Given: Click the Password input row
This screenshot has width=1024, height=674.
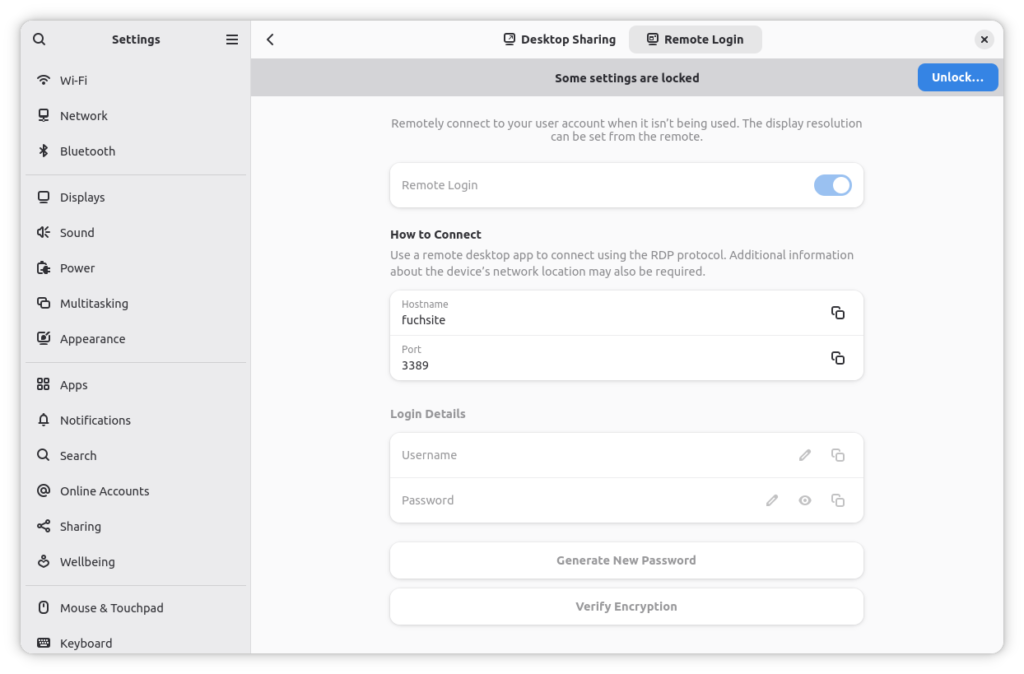Looking at the screenshot, I should 626,500.
